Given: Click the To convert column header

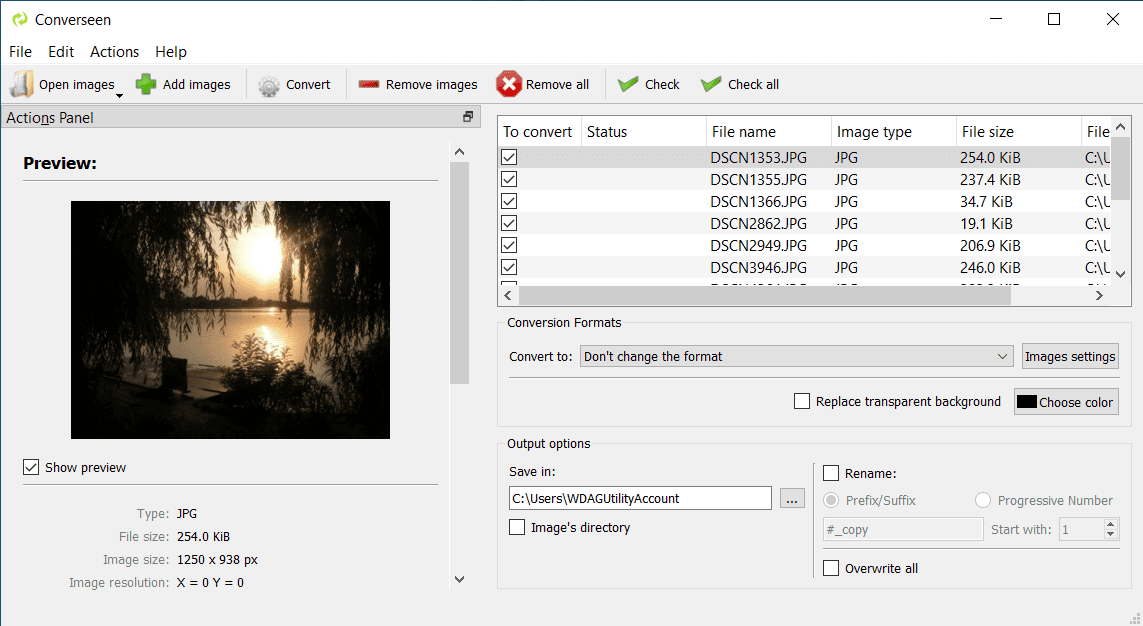Looking at the screenshot, I should coord(539,132).
